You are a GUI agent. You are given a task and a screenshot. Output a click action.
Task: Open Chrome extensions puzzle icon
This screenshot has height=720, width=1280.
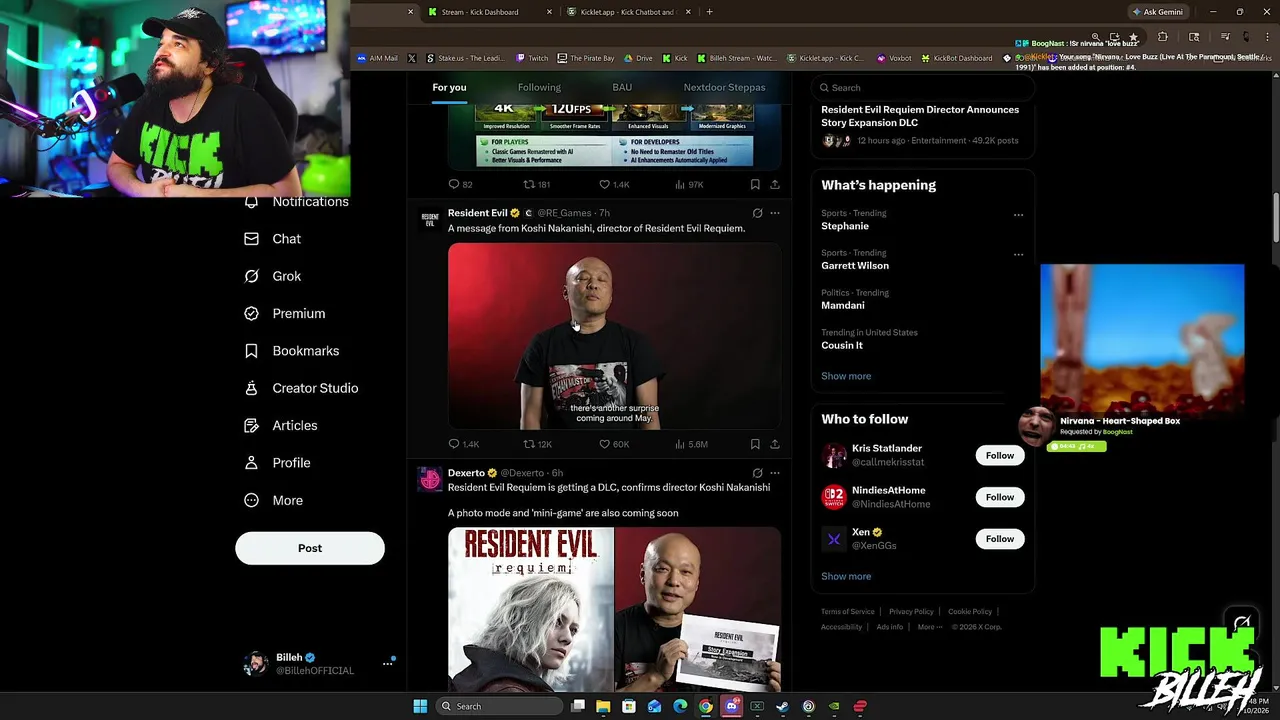point(1163,37)
